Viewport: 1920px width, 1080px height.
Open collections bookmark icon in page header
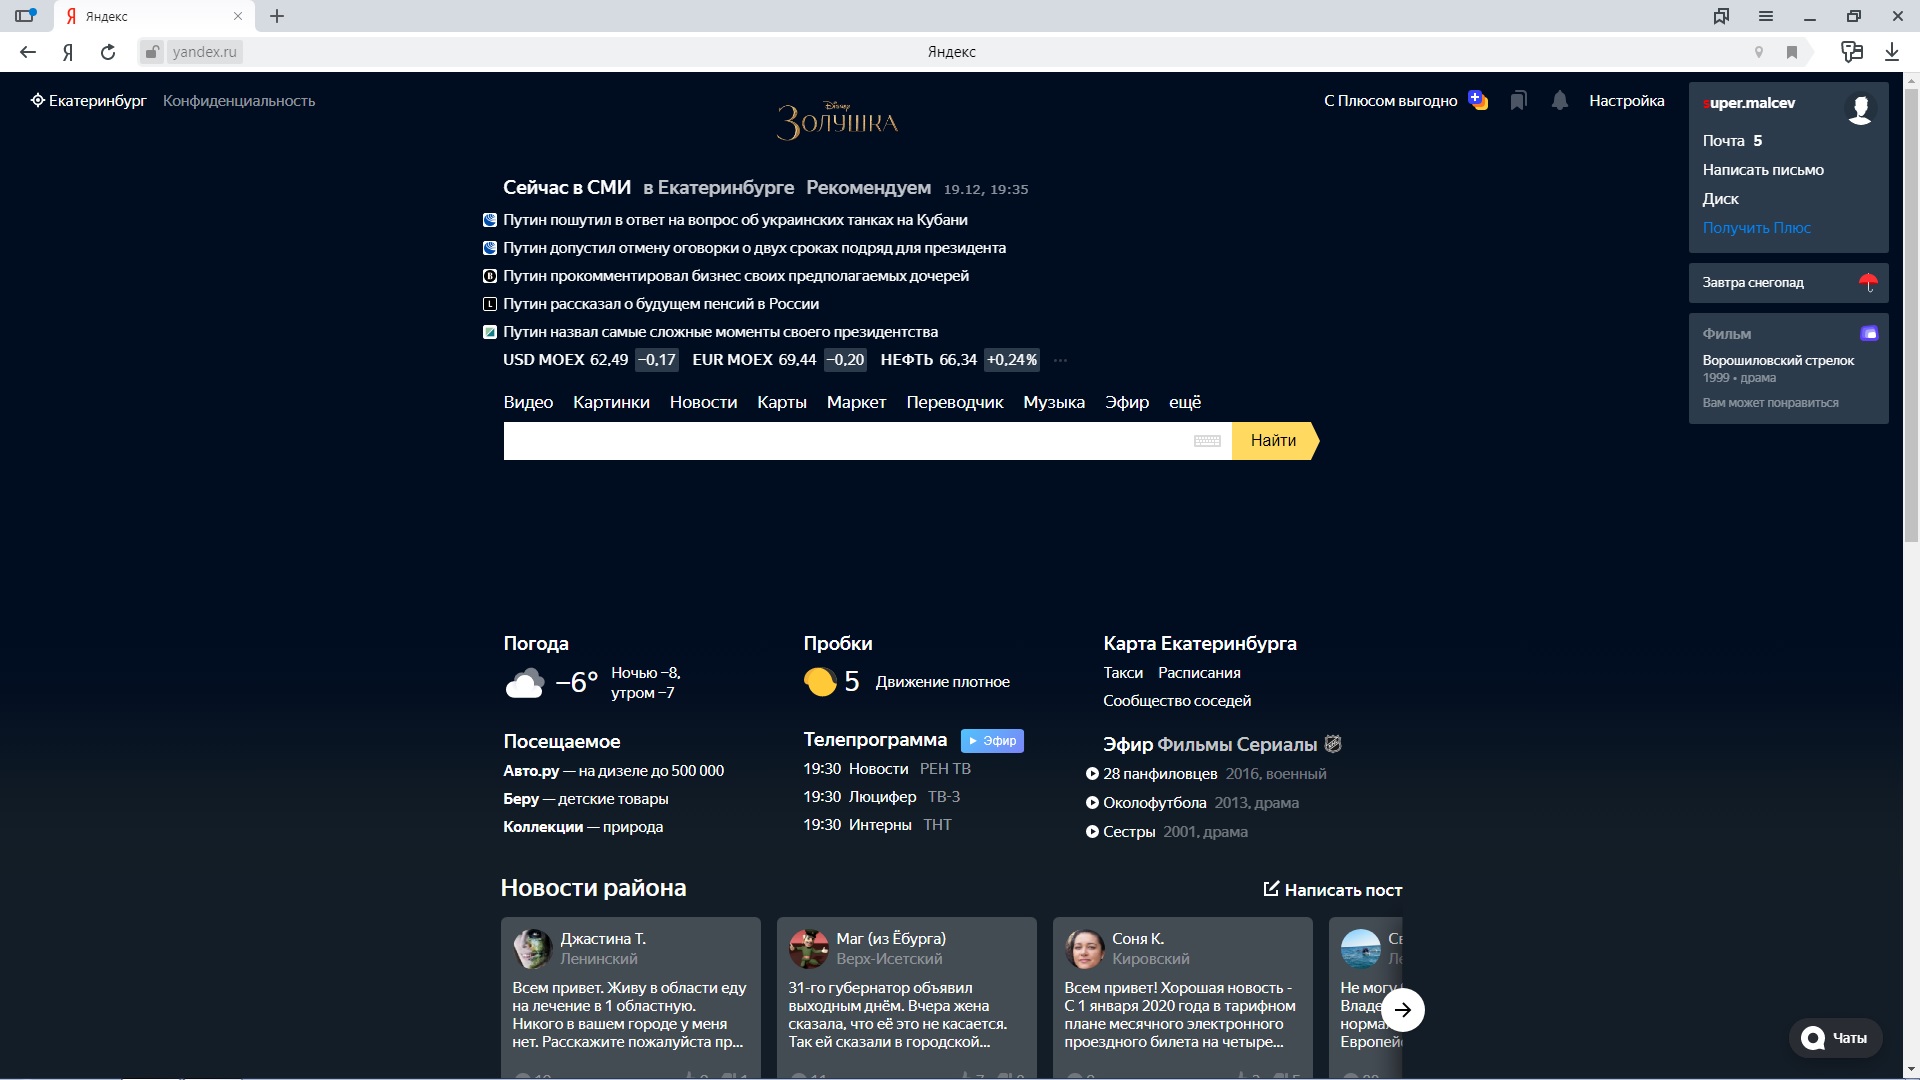pyautogui.click(x=1518, y=100)
